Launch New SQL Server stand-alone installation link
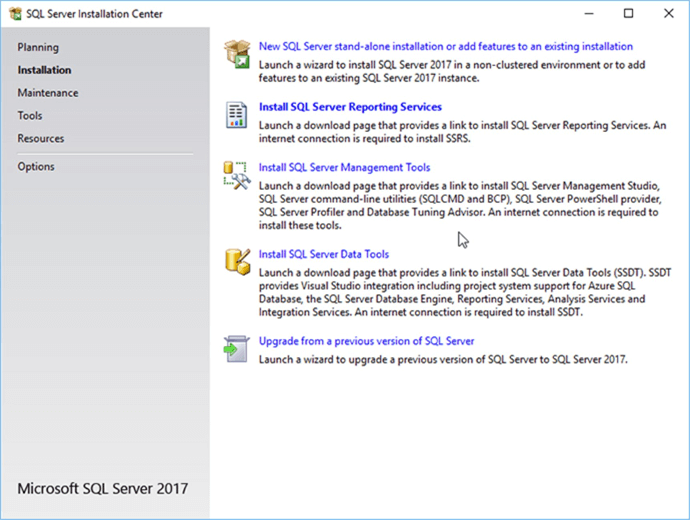This screenshot has height=520, width=690. click(445, 46)
